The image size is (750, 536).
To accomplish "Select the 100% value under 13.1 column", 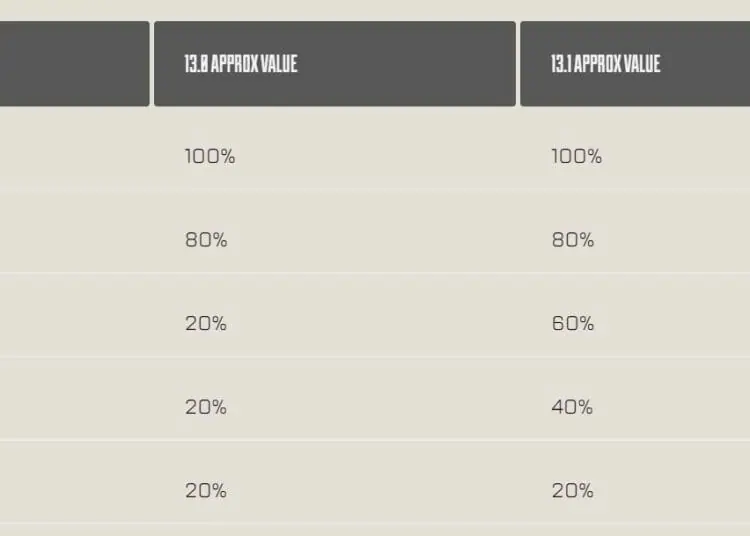I will tap(576, 156).
